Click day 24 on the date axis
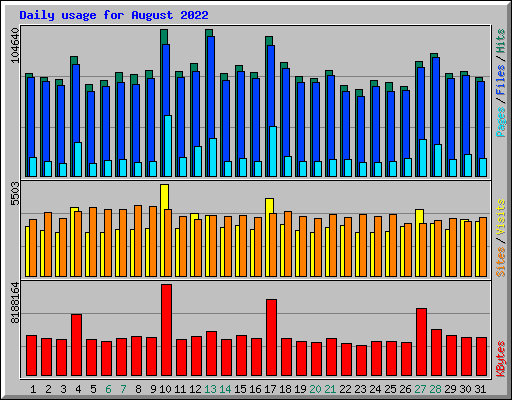This screenshot has height=400, width=512. (375, 389)
